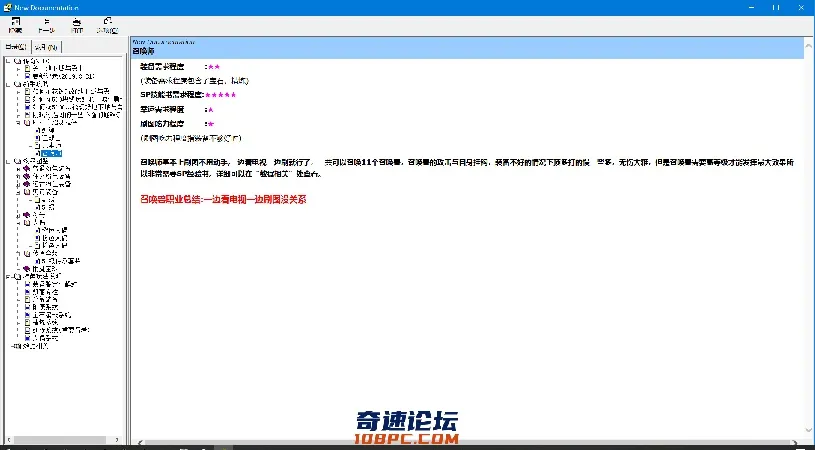Click the 召唤师 topic heading text
The height and width of the screenshot is (450, 815).
143,51
